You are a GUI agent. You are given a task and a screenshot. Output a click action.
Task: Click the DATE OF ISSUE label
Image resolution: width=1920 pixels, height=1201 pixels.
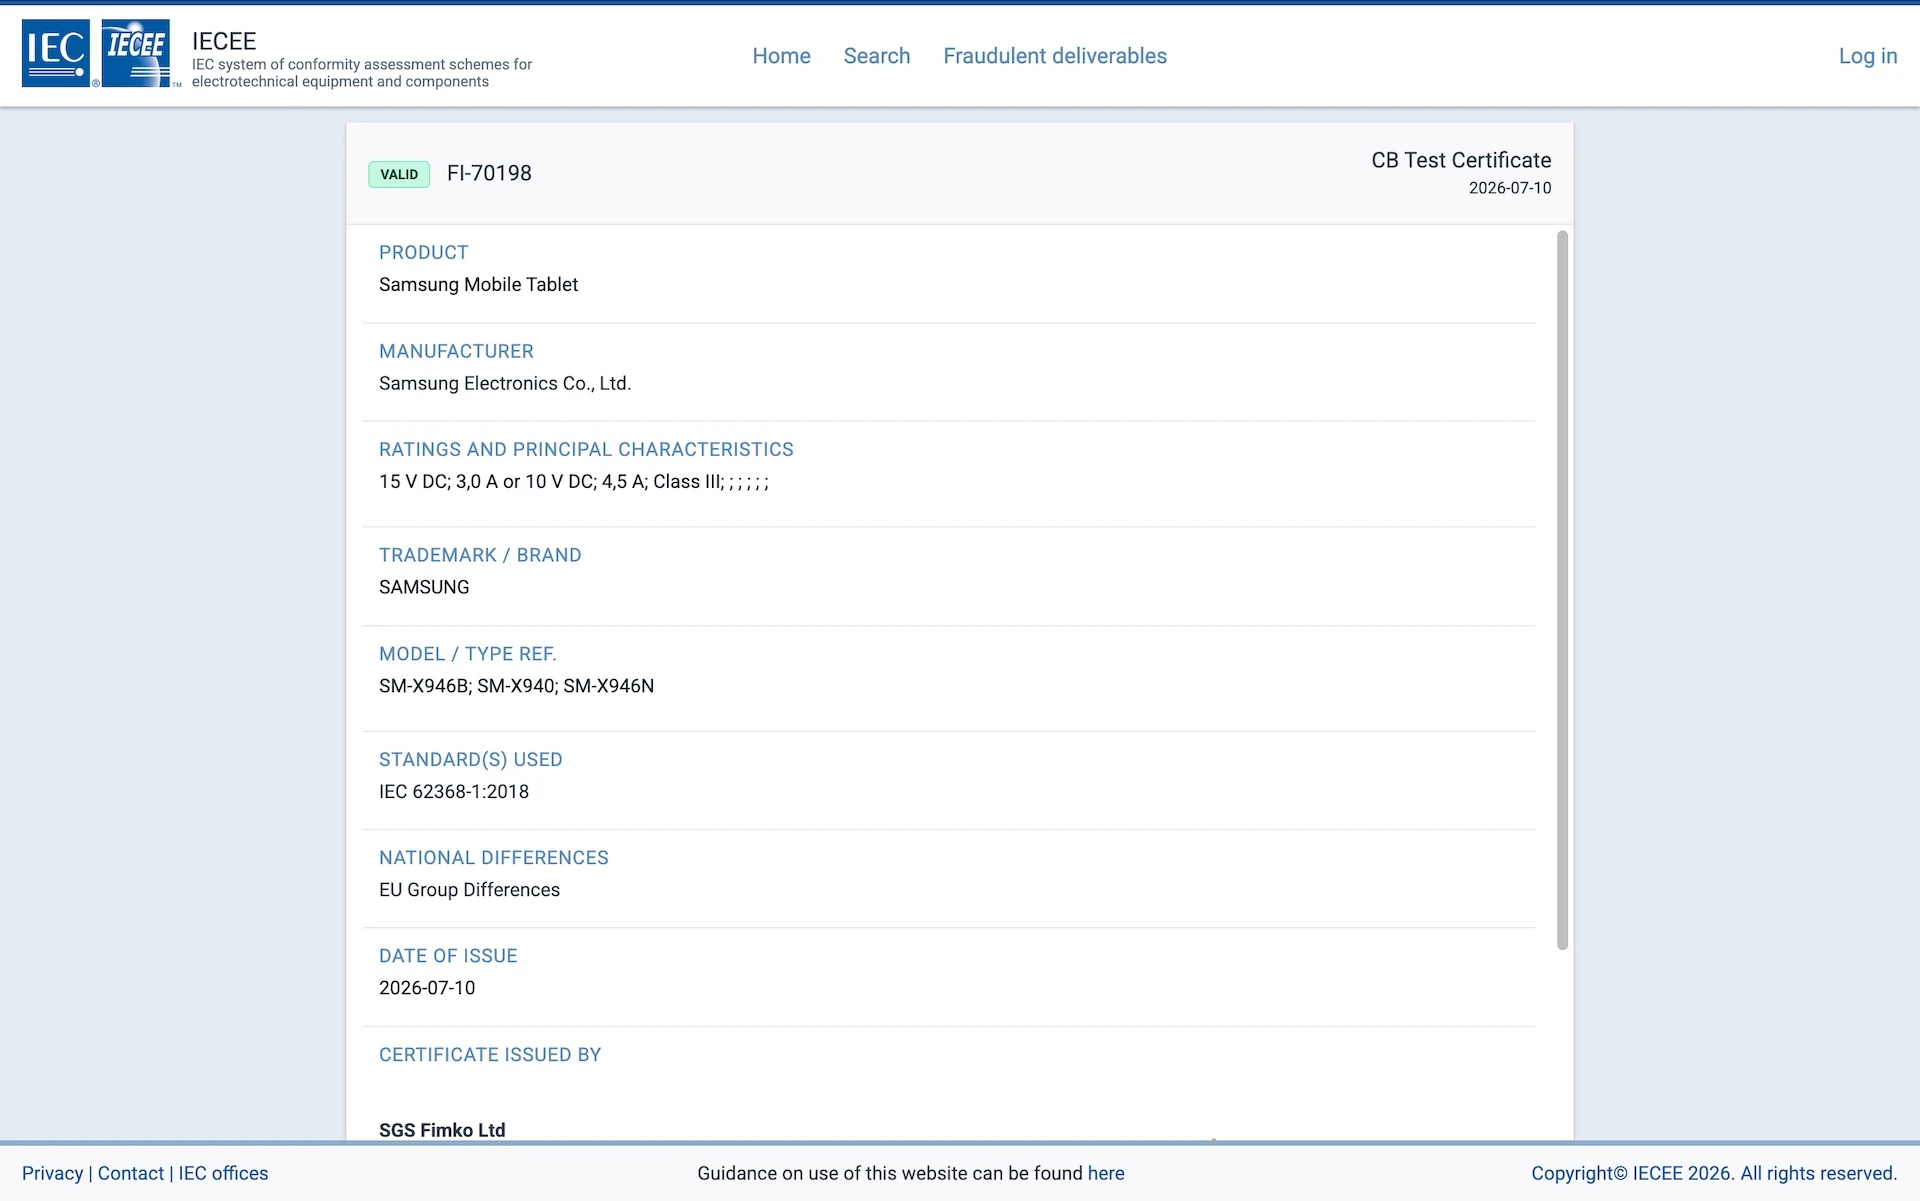448,956
